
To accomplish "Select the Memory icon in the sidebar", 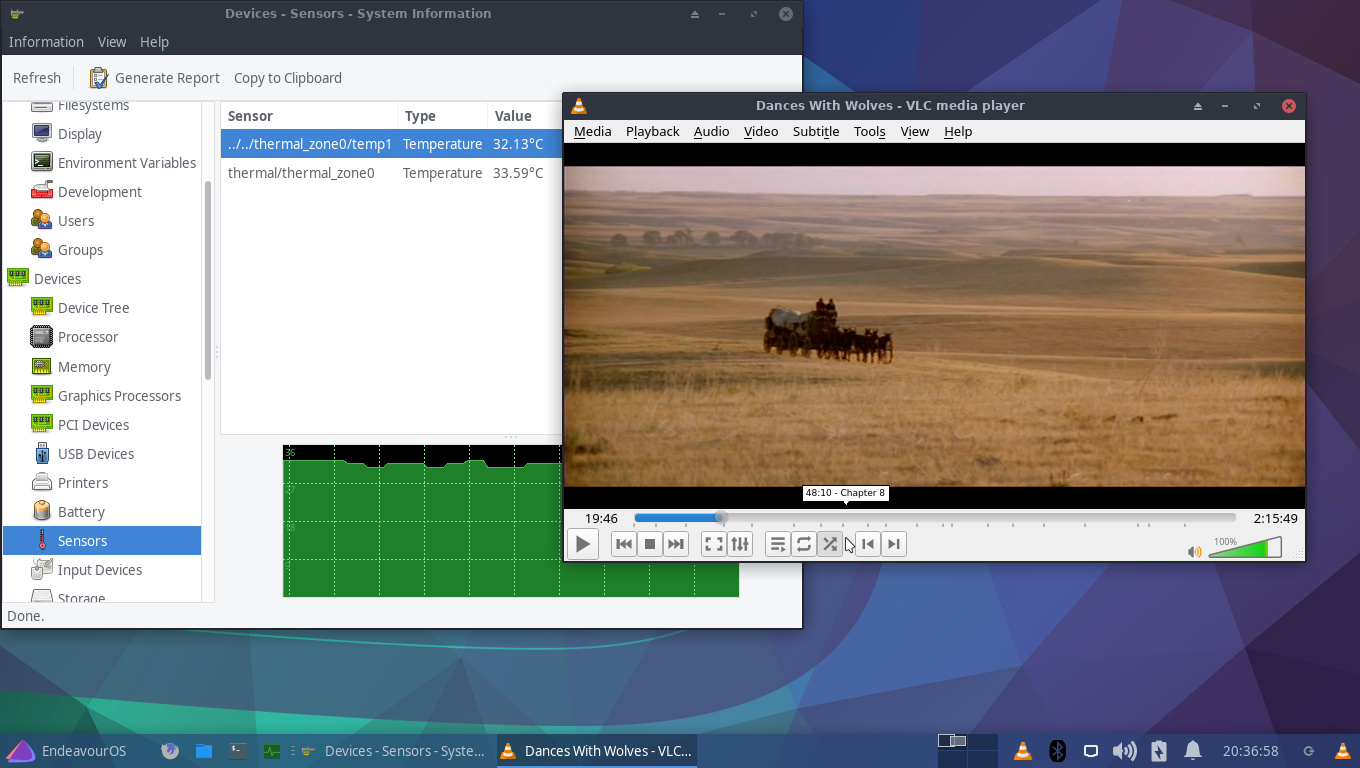I will coord(42,366).
